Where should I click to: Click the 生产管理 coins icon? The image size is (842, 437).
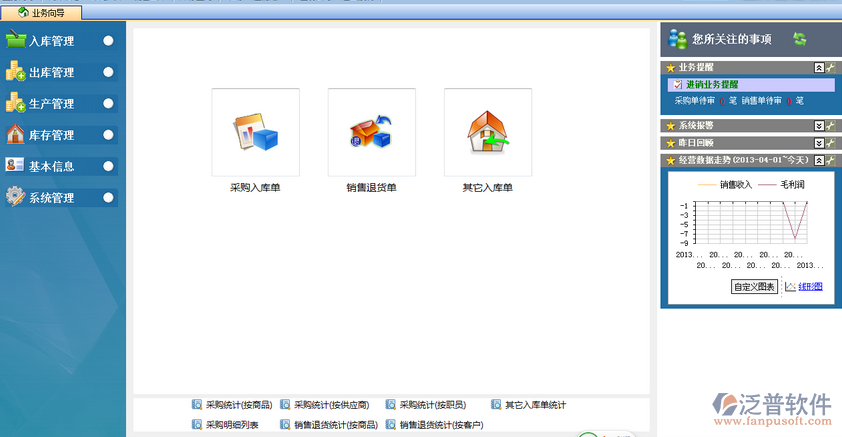pos(16,102)
